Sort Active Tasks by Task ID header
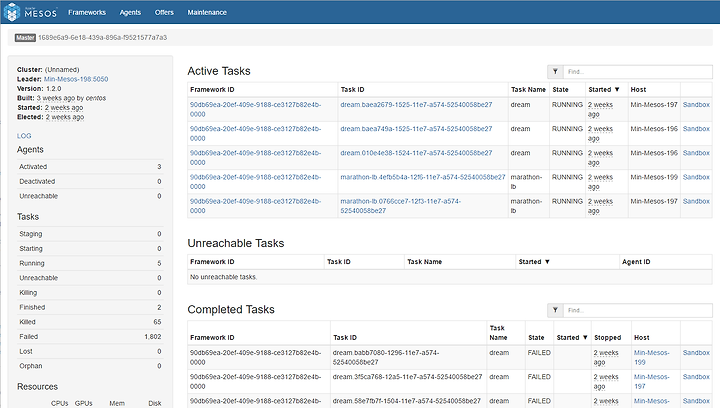Viewport: 720px width, 408px height. (x=352, y=89)
